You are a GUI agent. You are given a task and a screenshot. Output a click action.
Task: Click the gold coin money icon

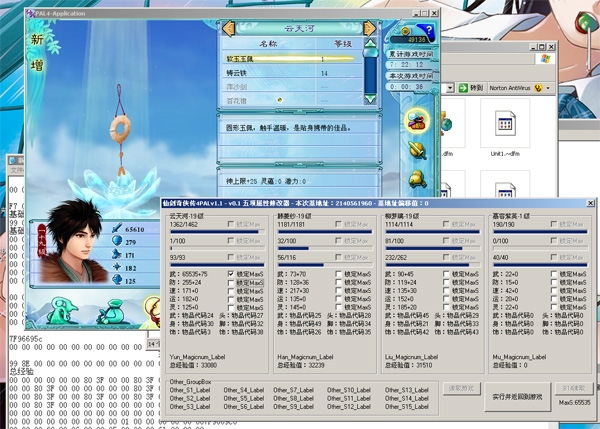[406, 31]
